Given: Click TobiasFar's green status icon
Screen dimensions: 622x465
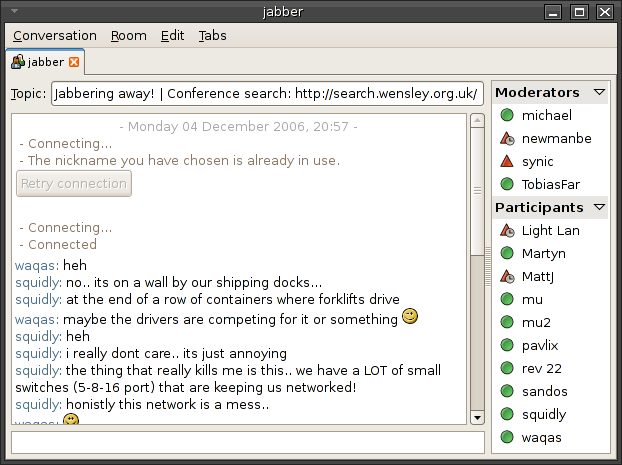Looking at the screenshot, I should pyautogui.click(x=507, y=184).
